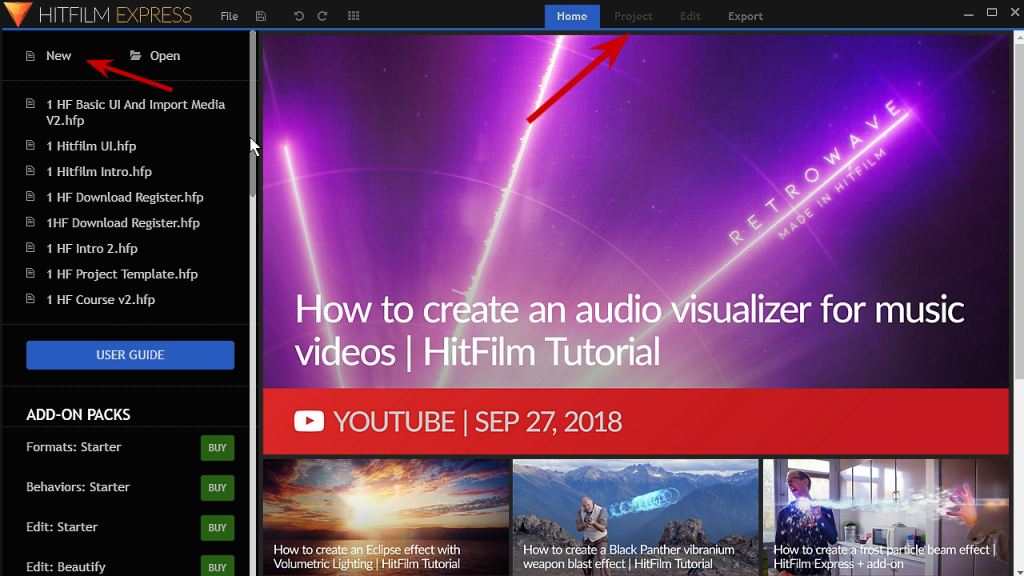
Task: Click the Open folder icon
Action: [135, 56]
